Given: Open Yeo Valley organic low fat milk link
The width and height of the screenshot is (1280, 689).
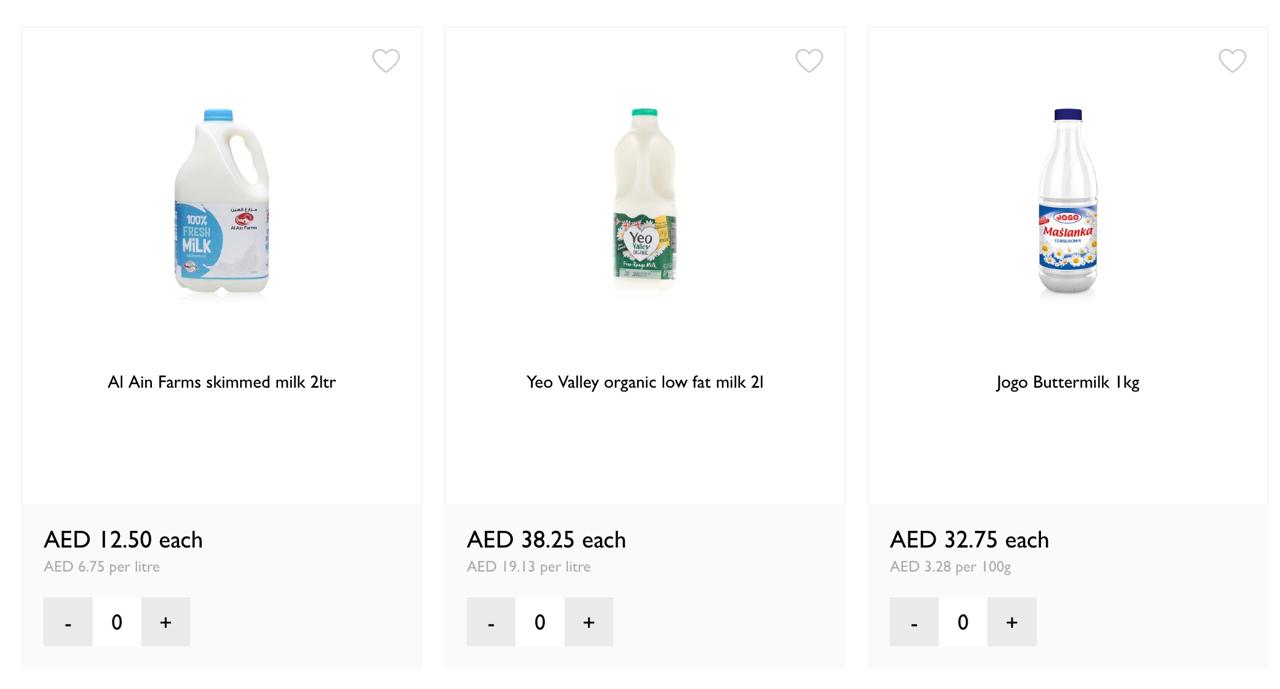Looking at the screenshot, I should coord(645,382).
